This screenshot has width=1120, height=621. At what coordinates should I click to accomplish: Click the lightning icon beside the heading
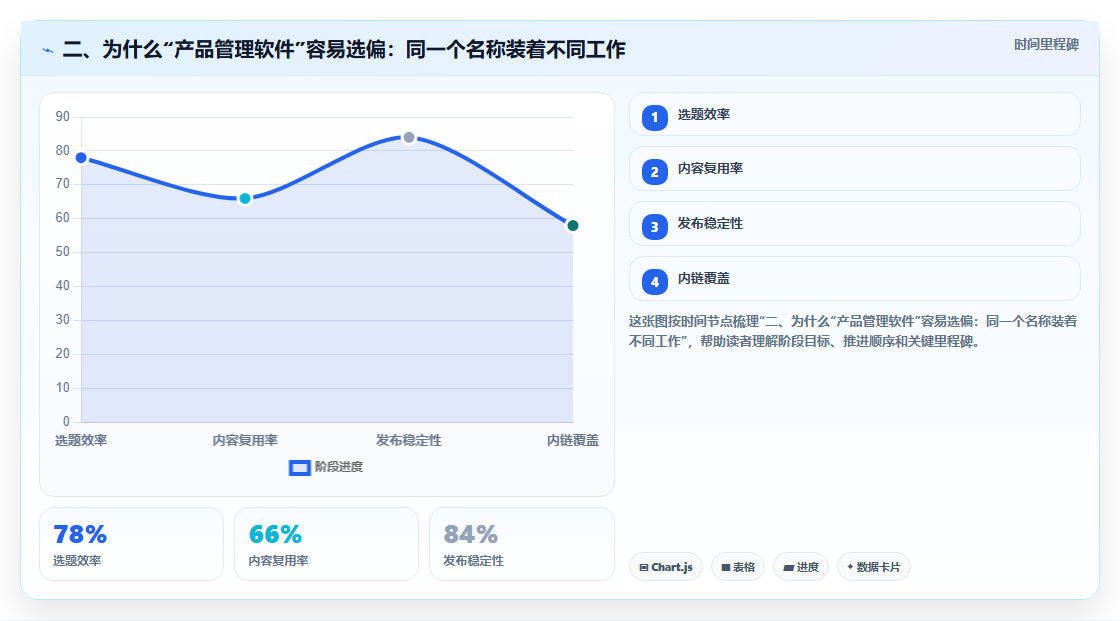(x=48, y=50)
